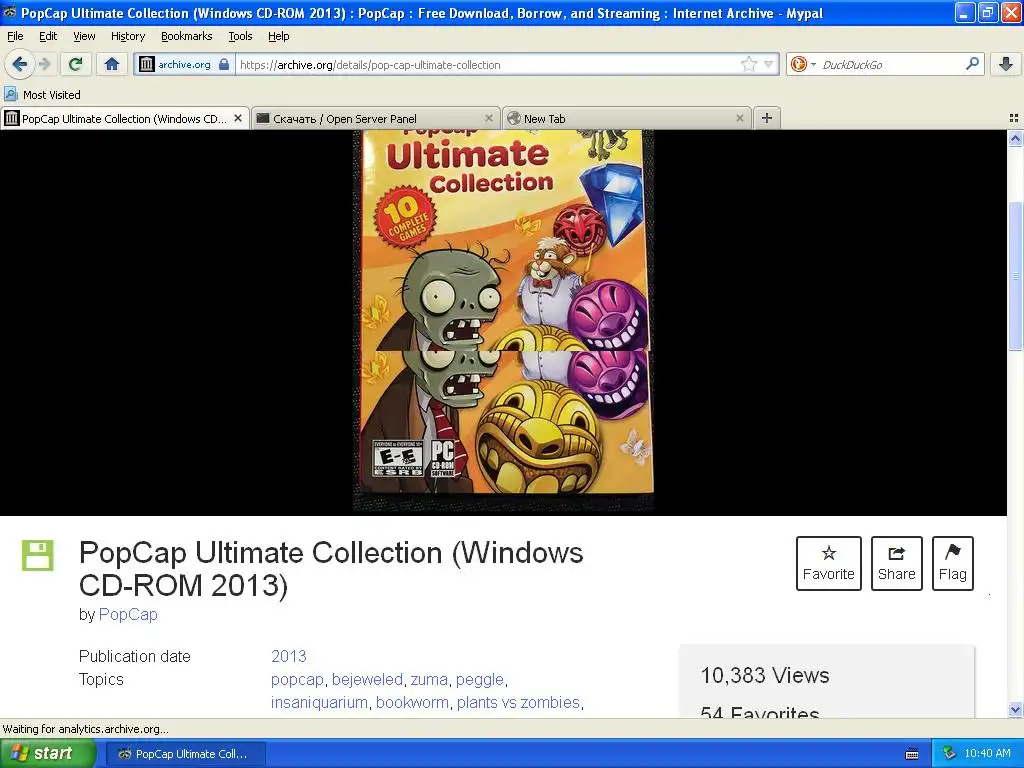This screenshot has width=1024, height=768.
Task: Show the list all tabs button
Action: [1014, 118]
